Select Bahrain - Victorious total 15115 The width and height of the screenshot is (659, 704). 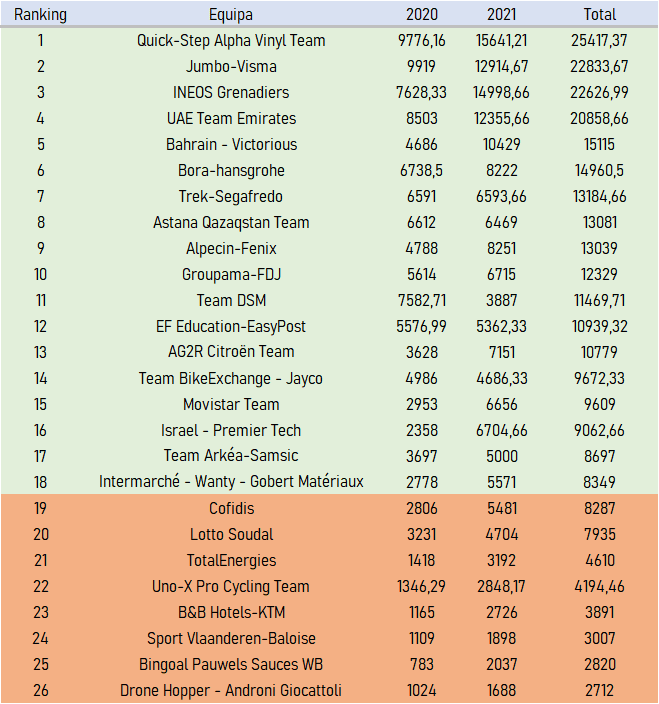coord(600,145)
